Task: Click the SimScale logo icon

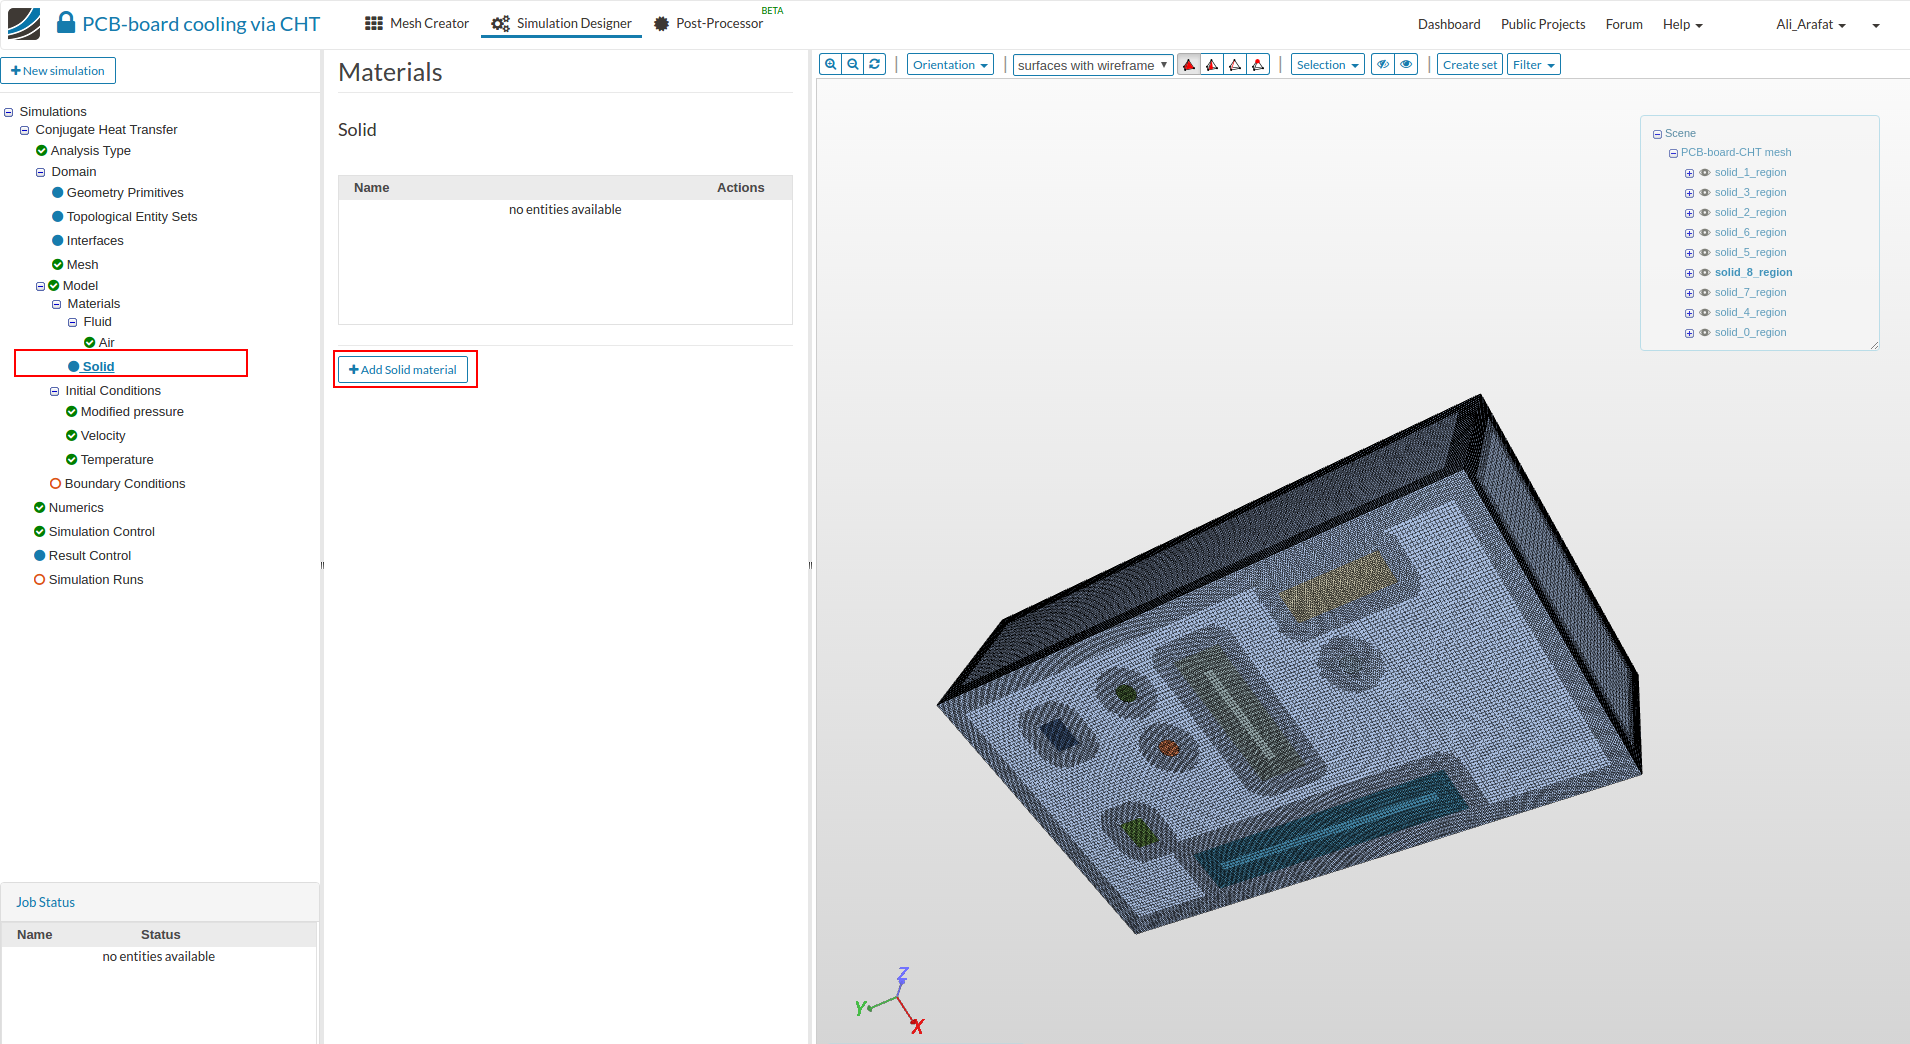Action: (x=24, y=24)
